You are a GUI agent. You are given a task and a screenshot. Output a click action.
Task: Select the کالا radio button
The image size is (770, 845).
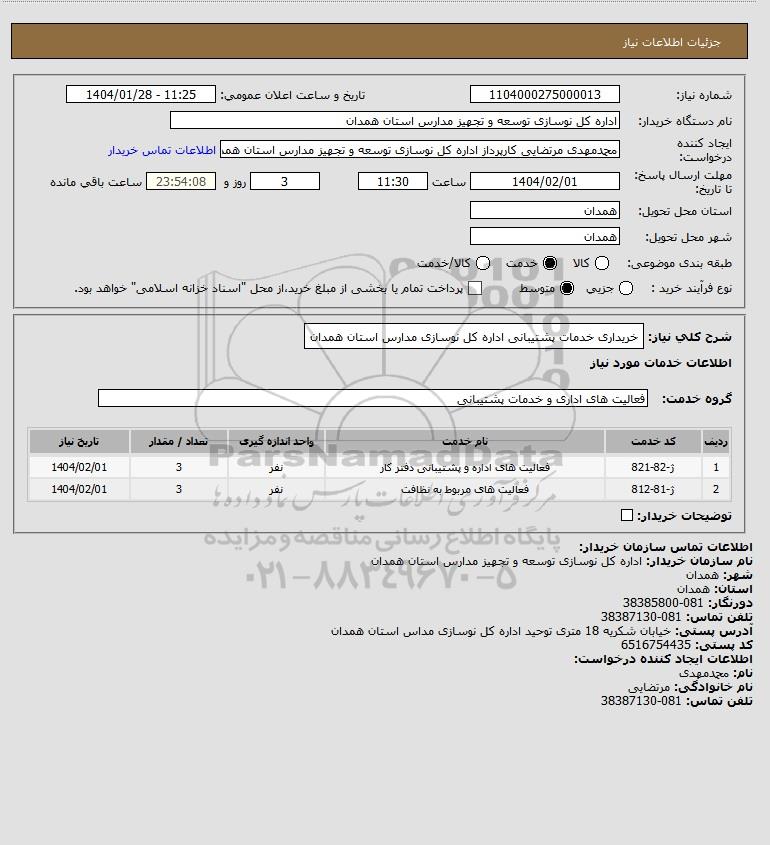click(x=602, y=263)
